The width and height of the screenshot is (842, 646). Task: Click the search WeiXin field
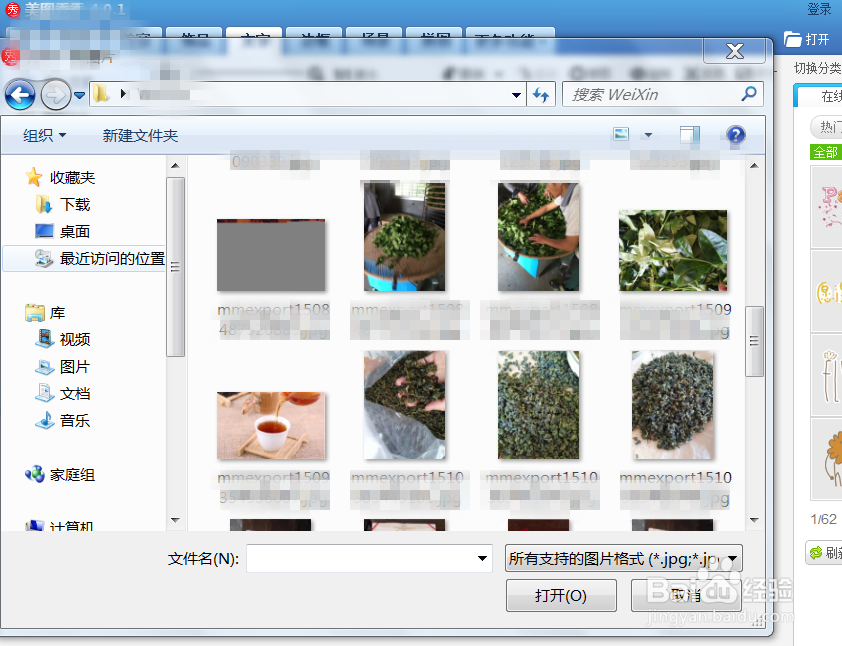click(663, 95)
